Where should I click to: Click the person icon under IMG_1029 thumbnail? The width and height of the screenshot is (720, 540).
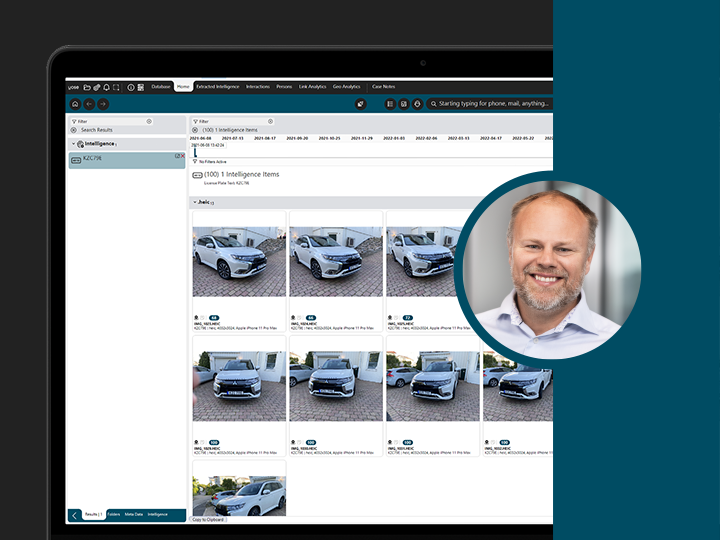click(196, 442)
